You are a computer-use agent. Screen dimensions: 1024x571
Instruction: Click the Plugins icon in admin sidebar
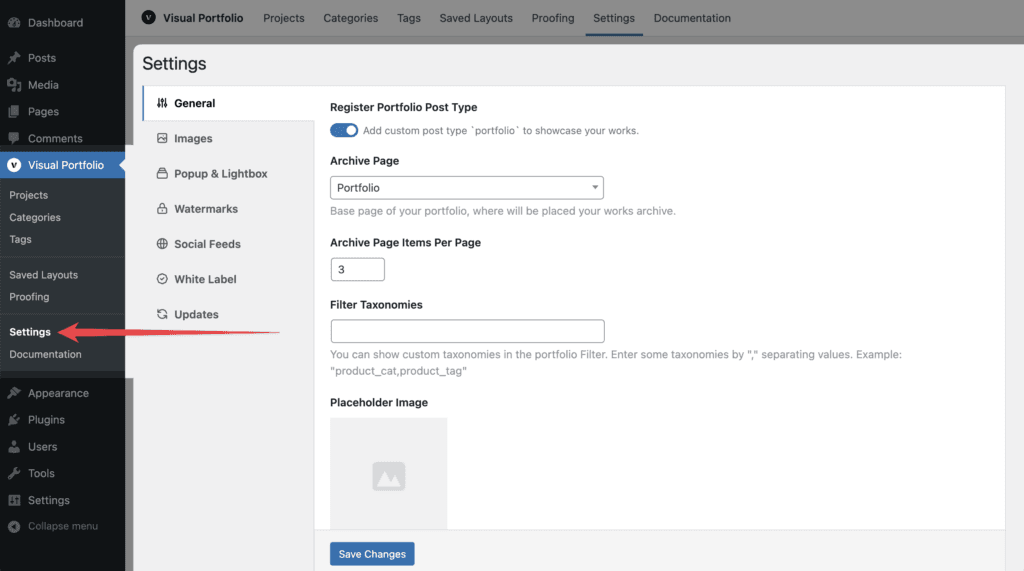[x=14, y=419]
